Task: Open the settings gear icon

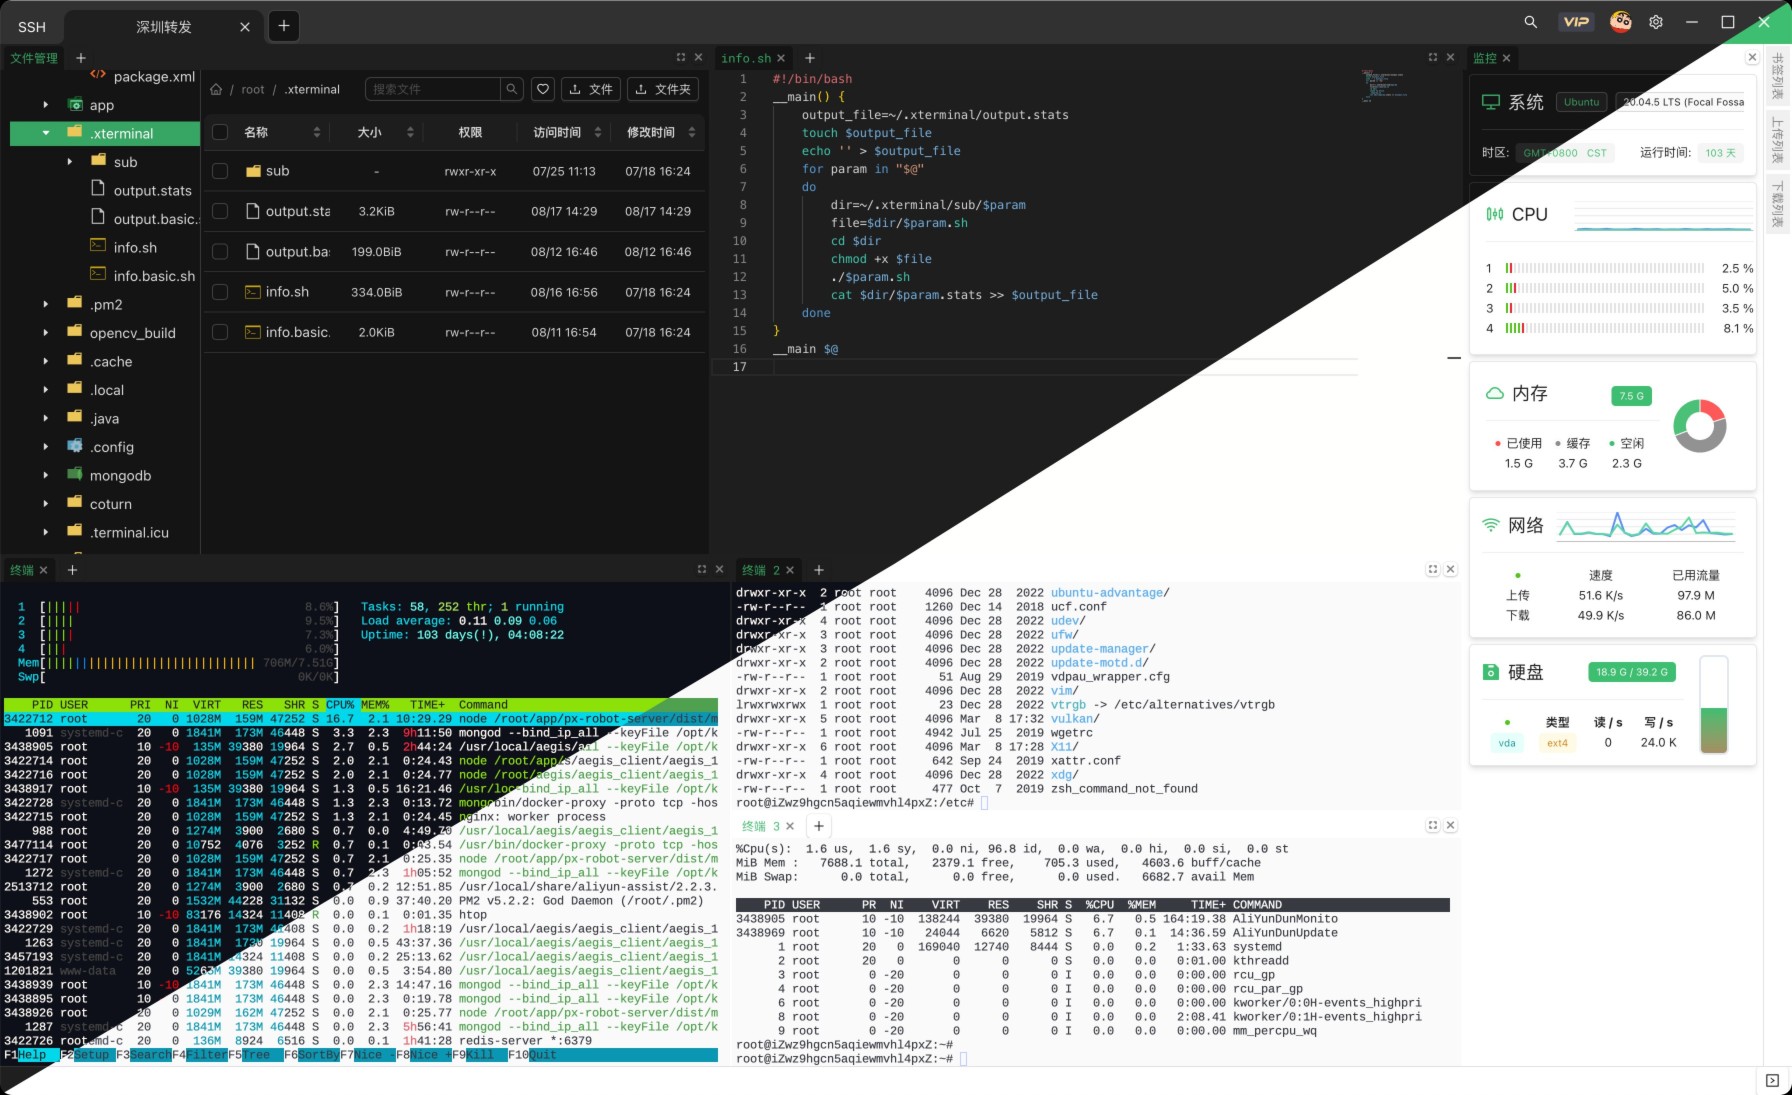Action: [1656, 22]
